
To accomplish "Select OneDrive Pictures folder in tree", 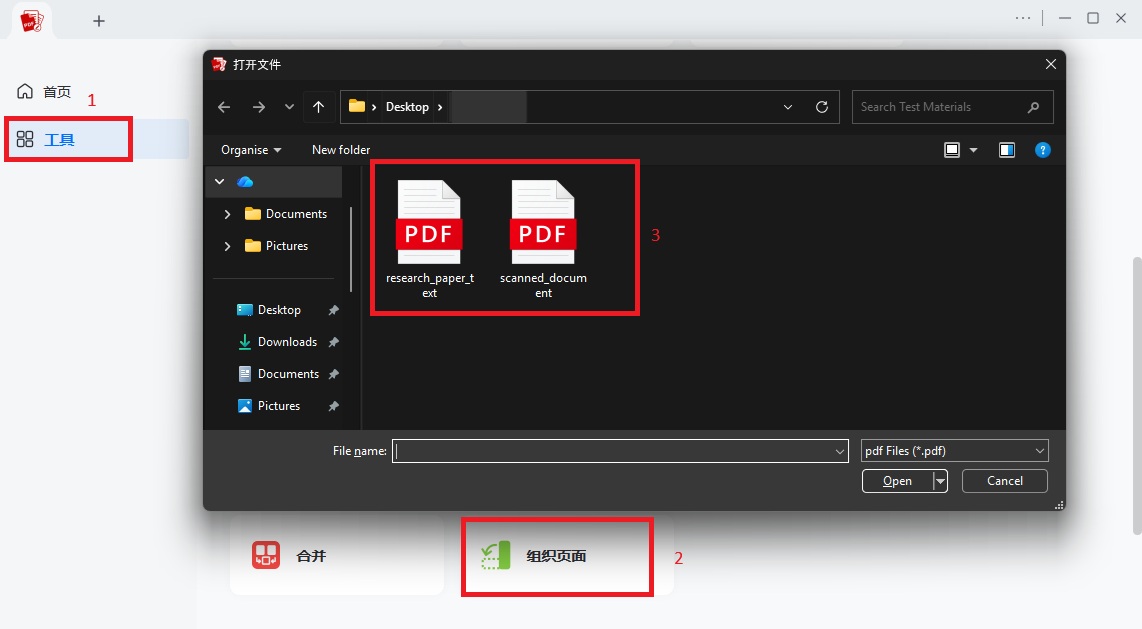I will pyautogui.click(x=276, y=246).
